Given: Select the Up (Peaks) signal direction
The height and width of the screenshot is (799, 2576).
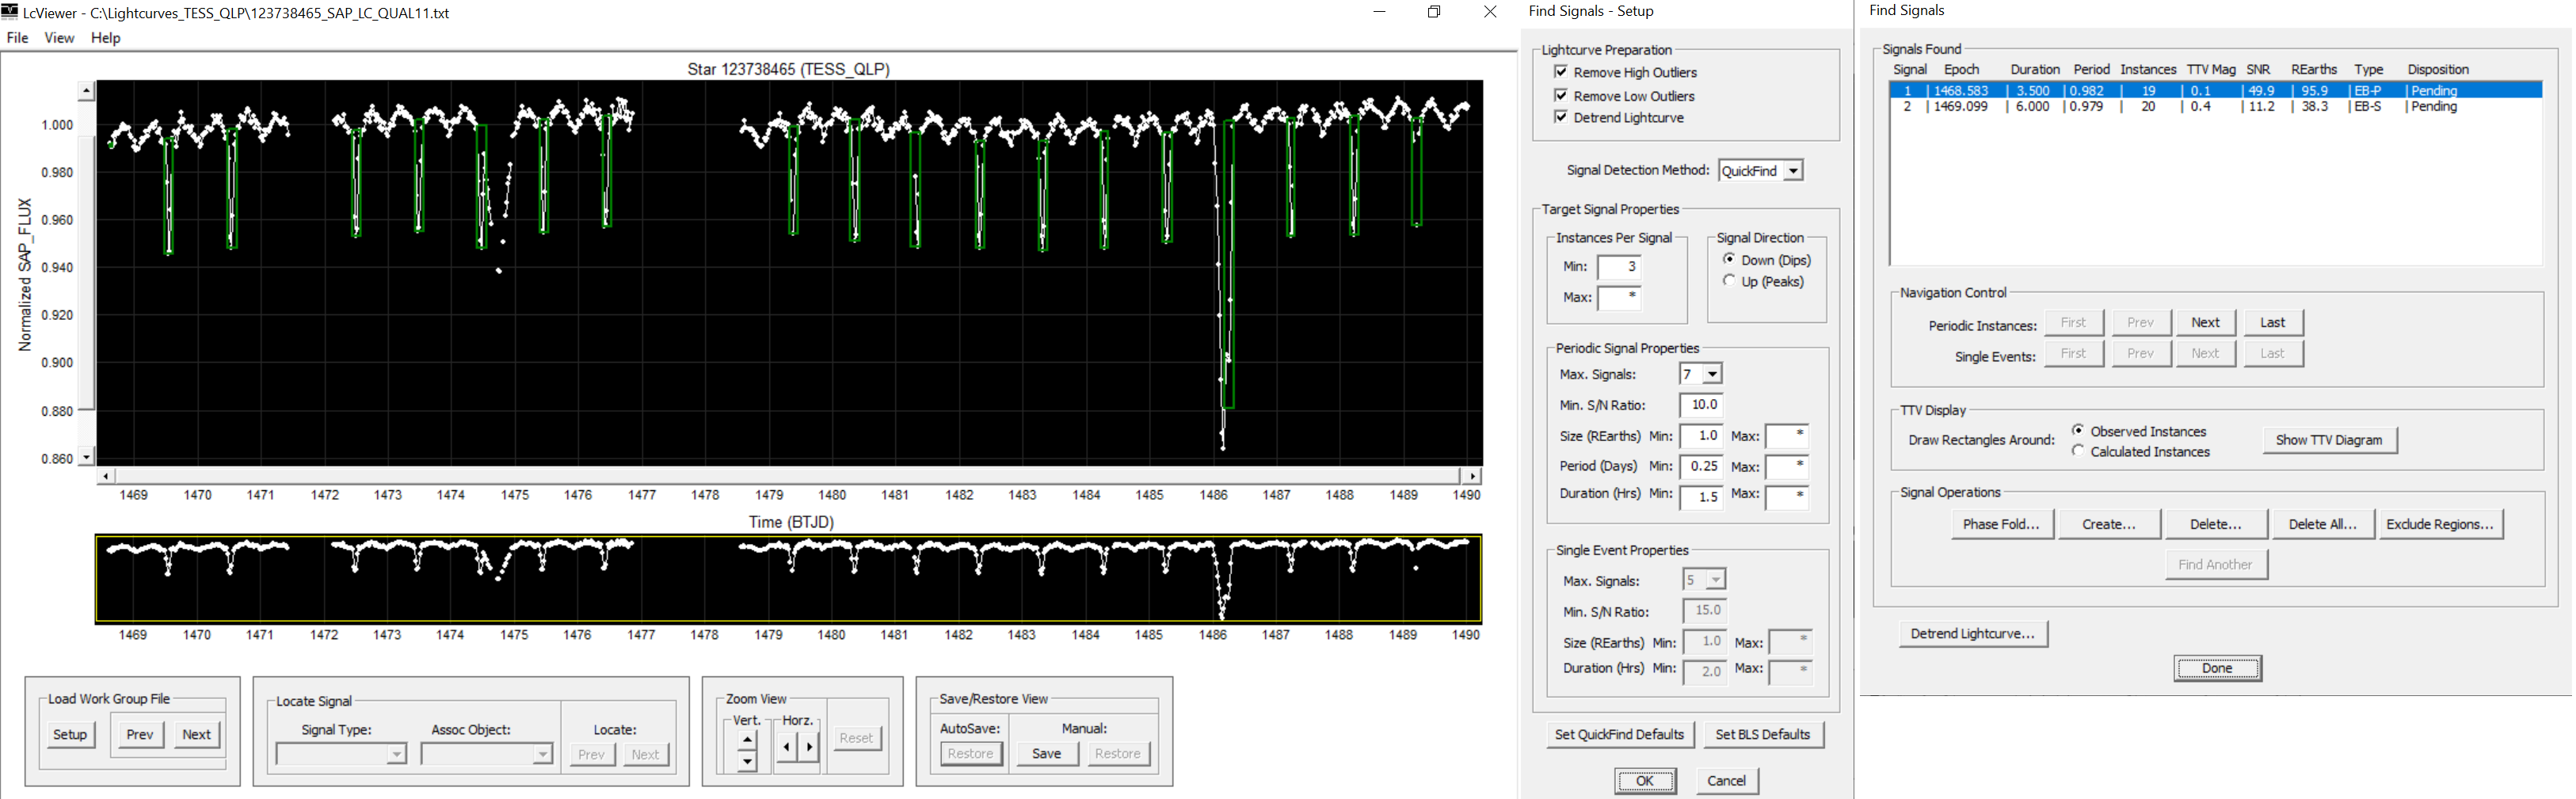Looking at the screenshot, I should coord(1729,281).
